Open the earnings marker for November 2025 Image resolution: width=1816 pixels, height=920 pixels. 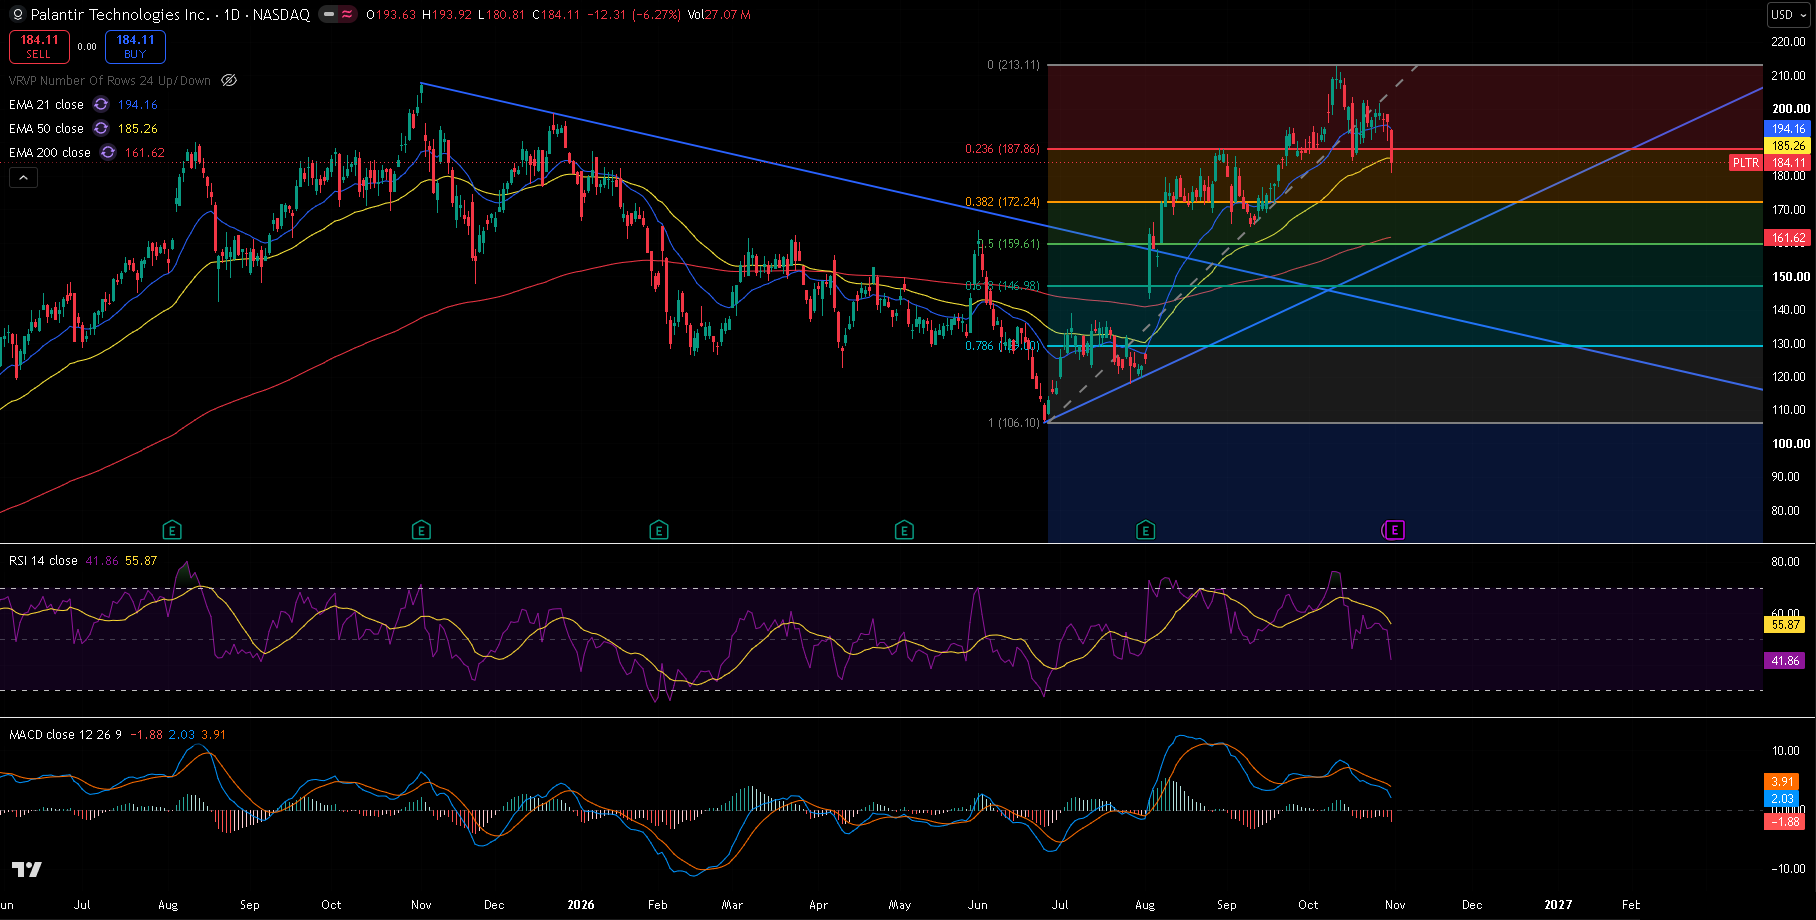click(421, 530)
